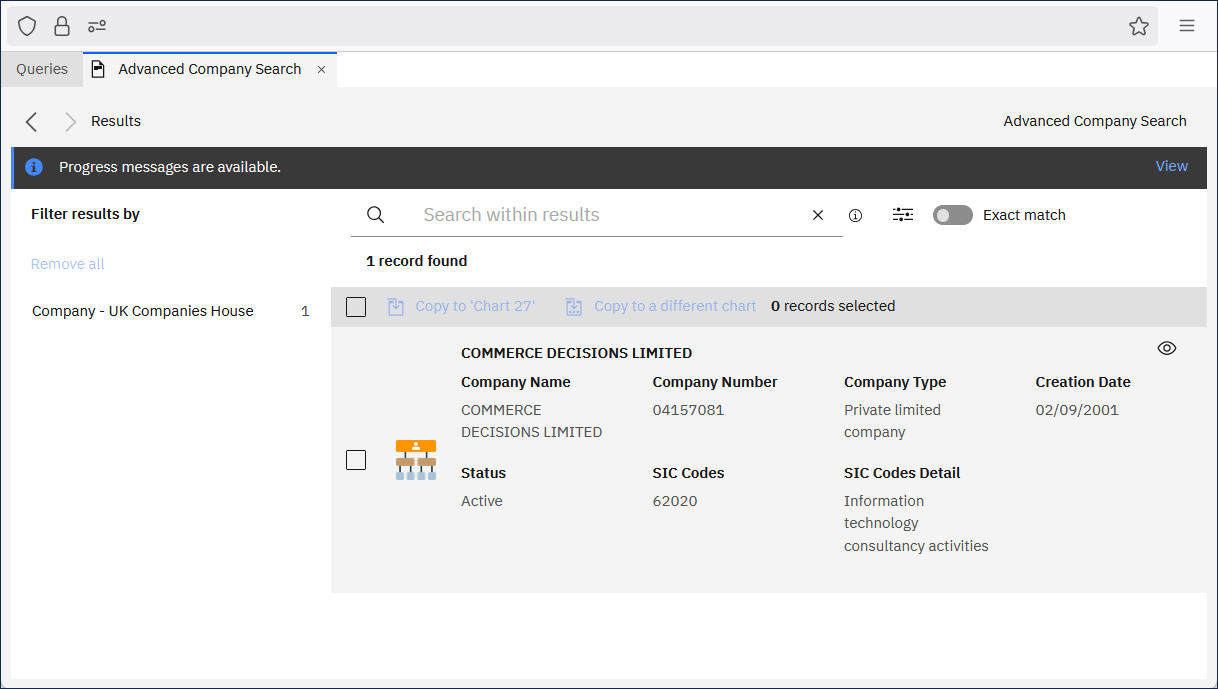Screen dimensions: 1218x689
Task: Bookmark page with the star icon
Action: (1139, 26)
